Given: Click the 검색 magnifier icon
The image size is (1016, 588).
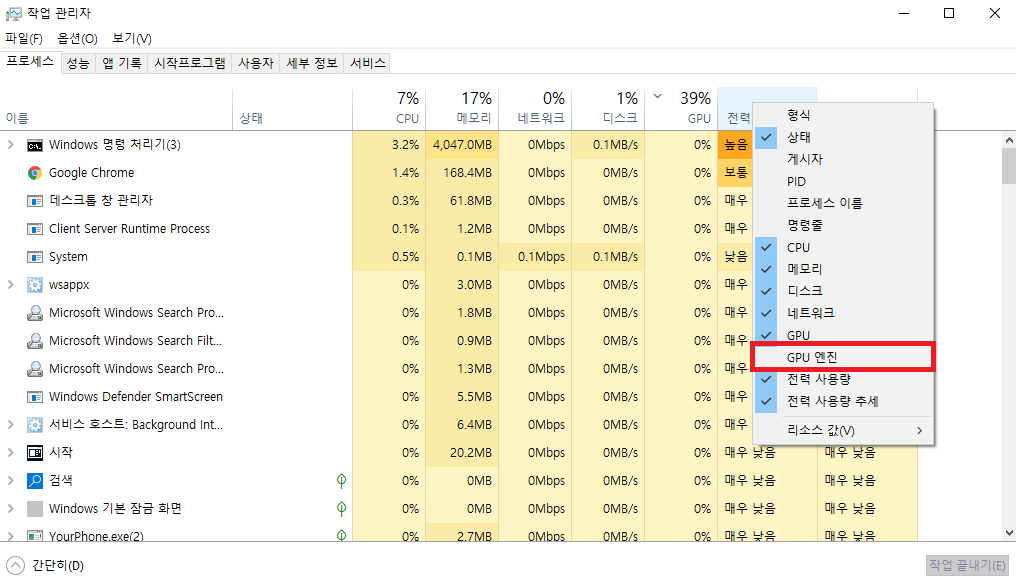Looking at the screenshot, I should coord(34,480).
